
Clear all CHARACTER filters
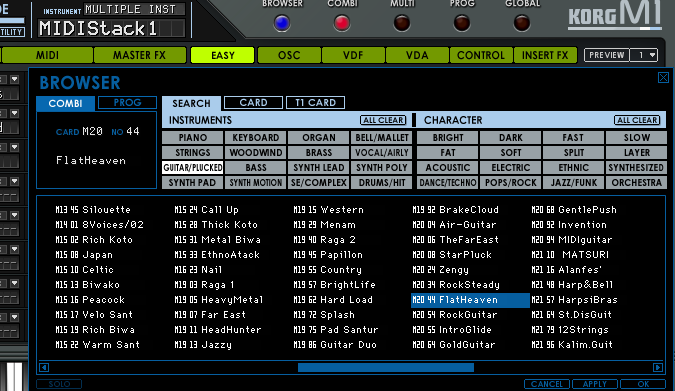(637, 120)
